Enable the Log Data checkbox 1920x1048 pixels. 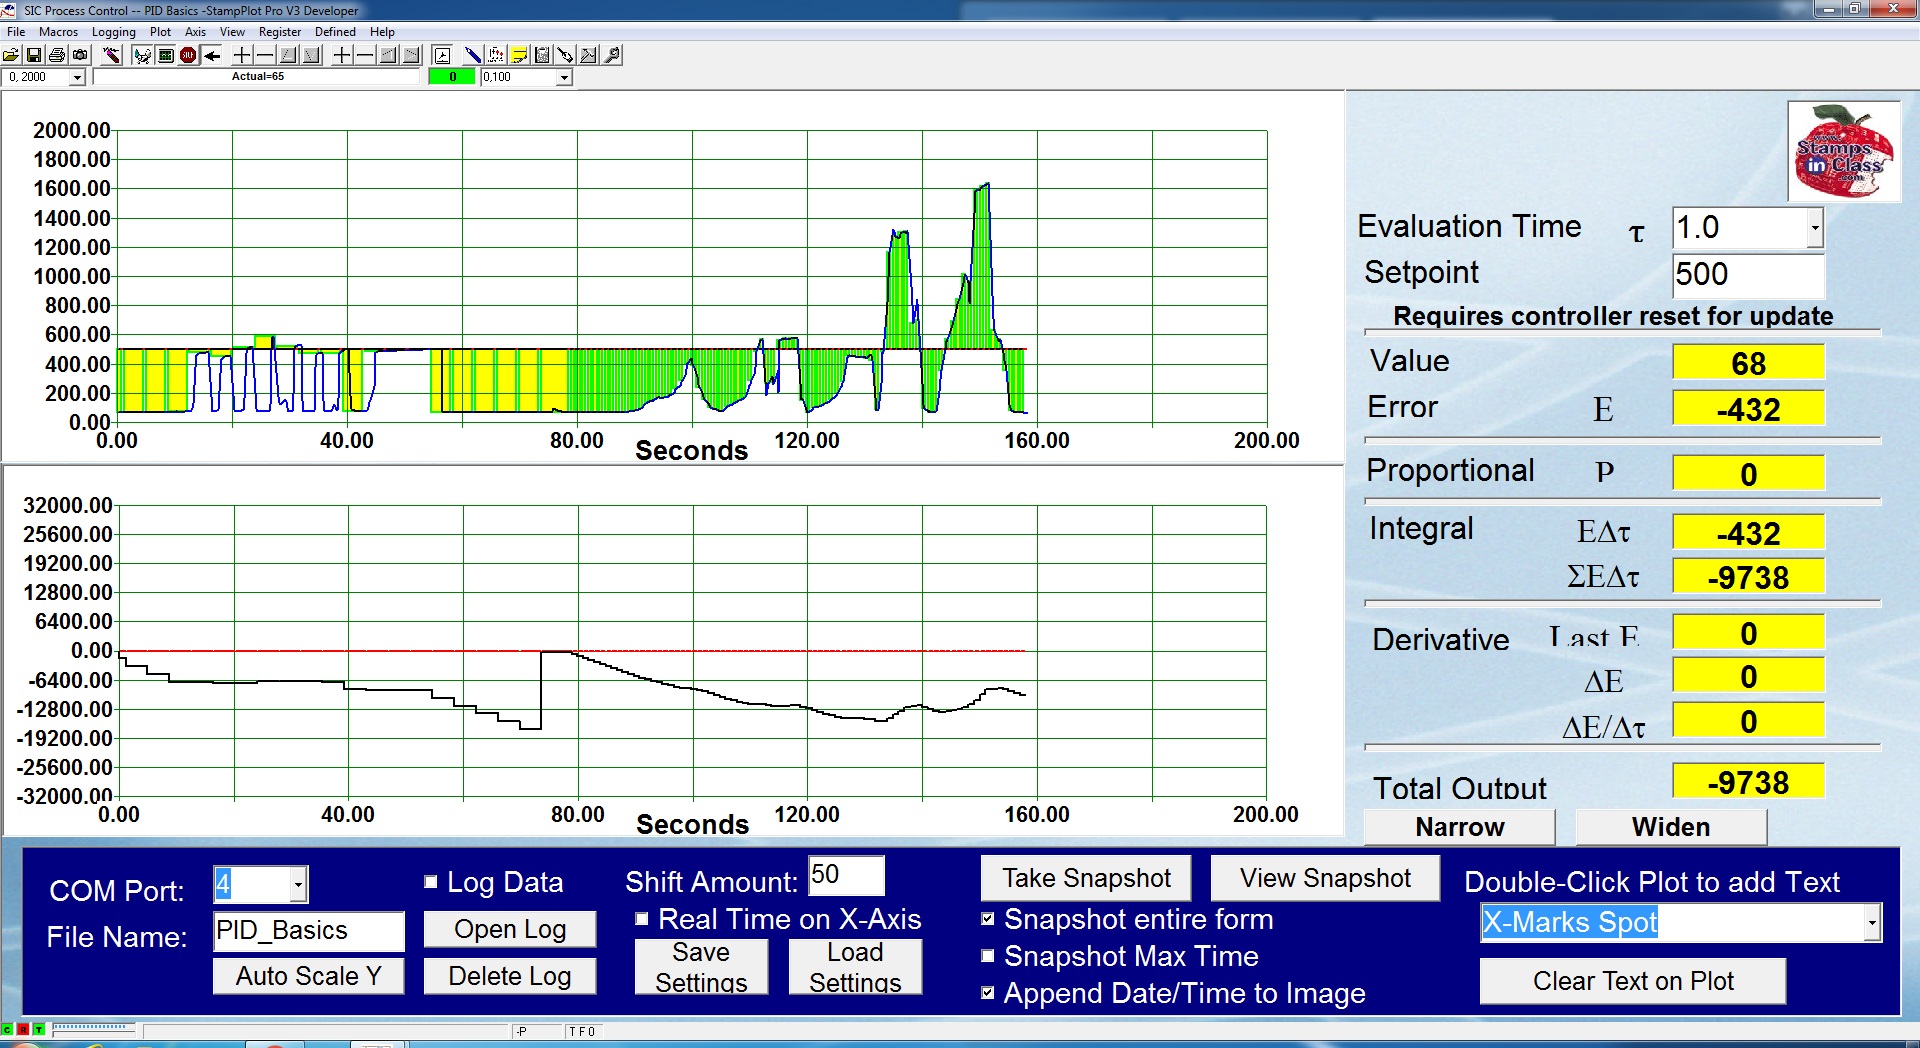pos(431,882)
